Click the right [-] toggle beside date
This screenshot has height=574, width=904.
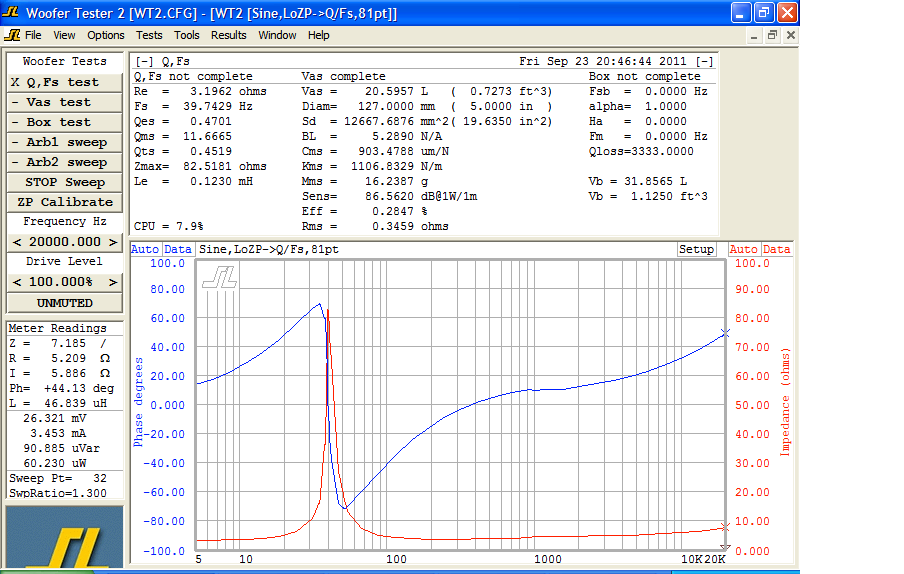705,62
